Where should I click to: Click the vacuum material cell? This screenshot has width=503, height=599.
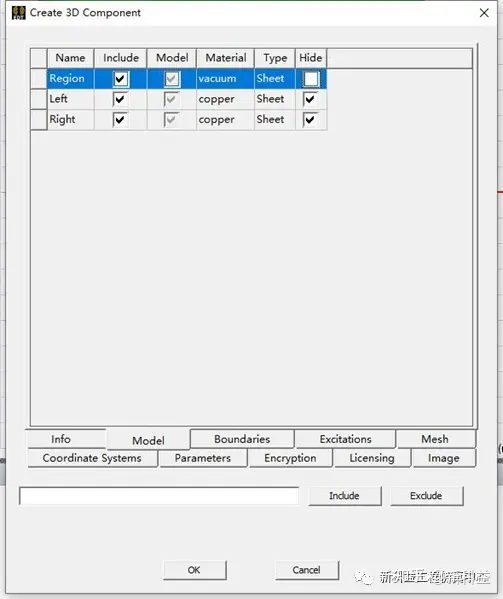(x=225, y=79)
